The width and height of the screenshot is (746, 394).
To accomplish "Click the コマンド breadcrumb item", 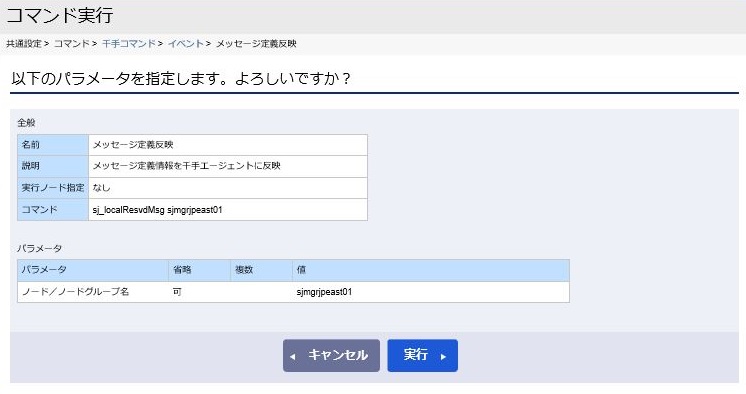I will [71, 44].
